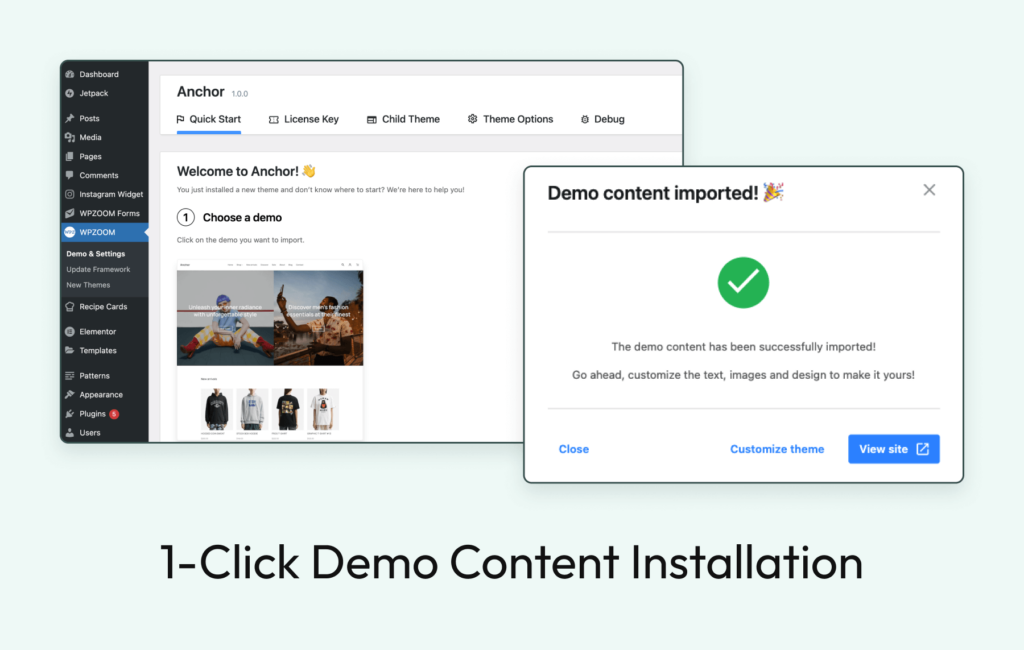Open the WPZOOM Forms icon
Image resolution: width=1024 pixels, height=650 pixels.
click(70, 213)
